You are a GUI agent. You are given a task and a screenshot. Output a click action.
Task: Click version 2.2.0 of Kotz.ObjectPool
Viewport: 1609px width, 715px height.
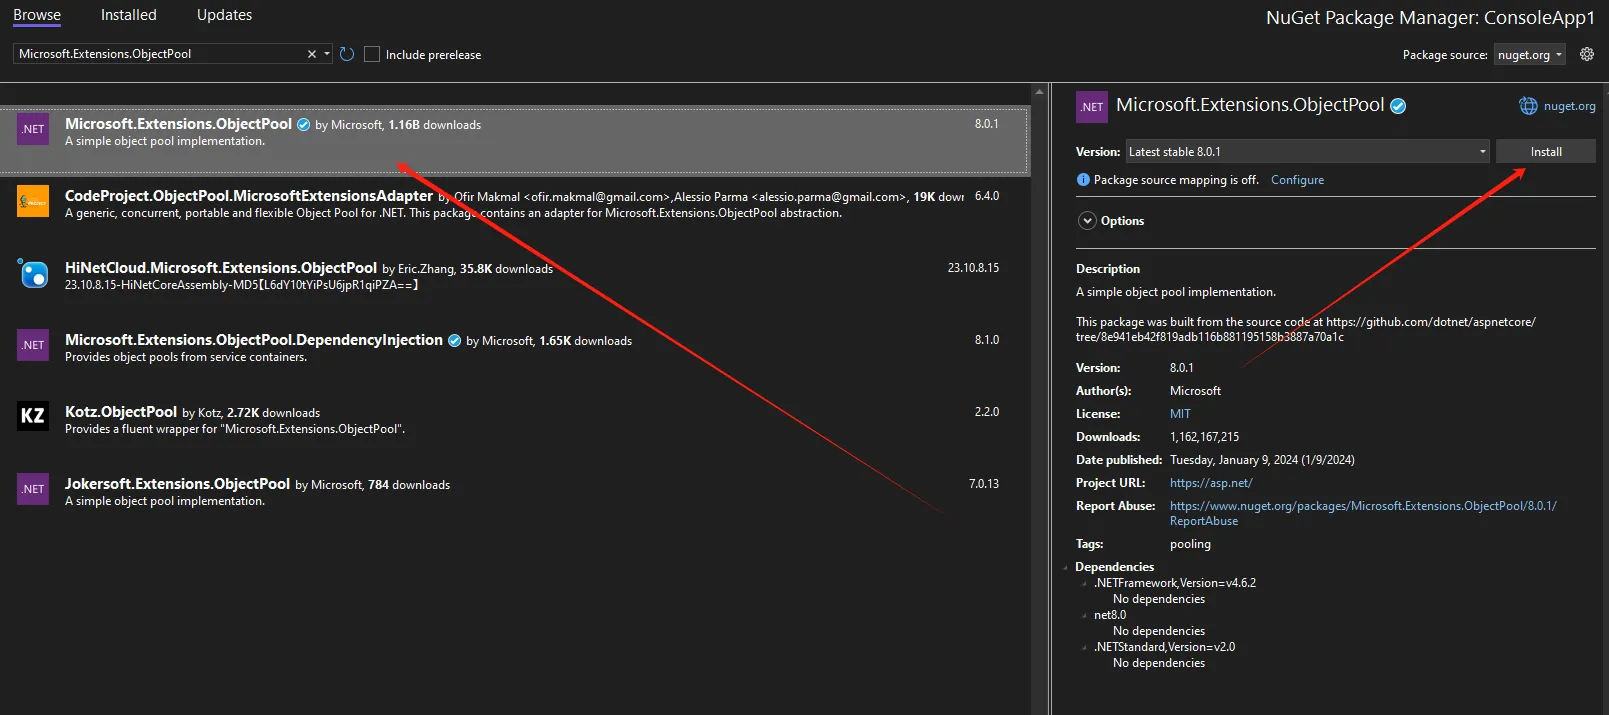tap(987, 412)
